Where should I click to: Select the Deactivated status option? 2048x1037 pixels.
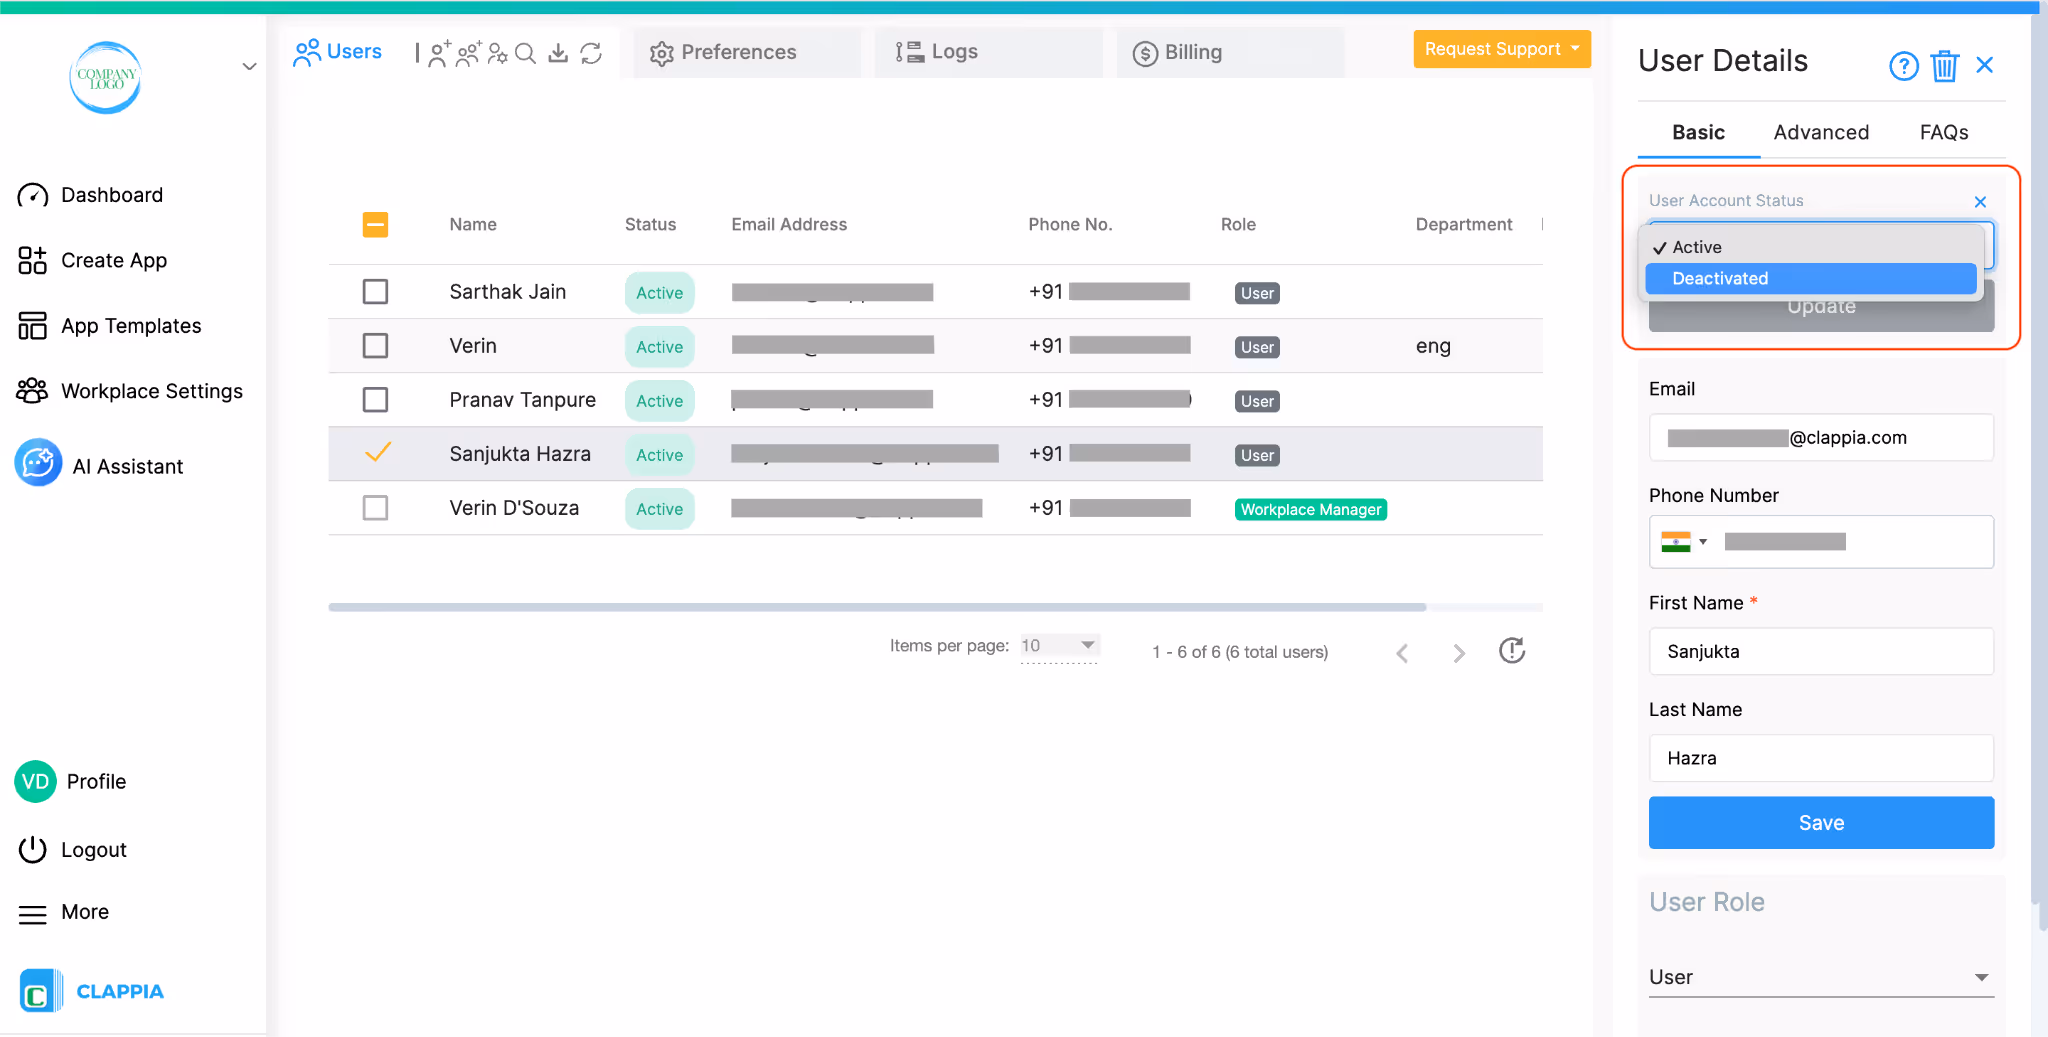tap(1811, 279)
